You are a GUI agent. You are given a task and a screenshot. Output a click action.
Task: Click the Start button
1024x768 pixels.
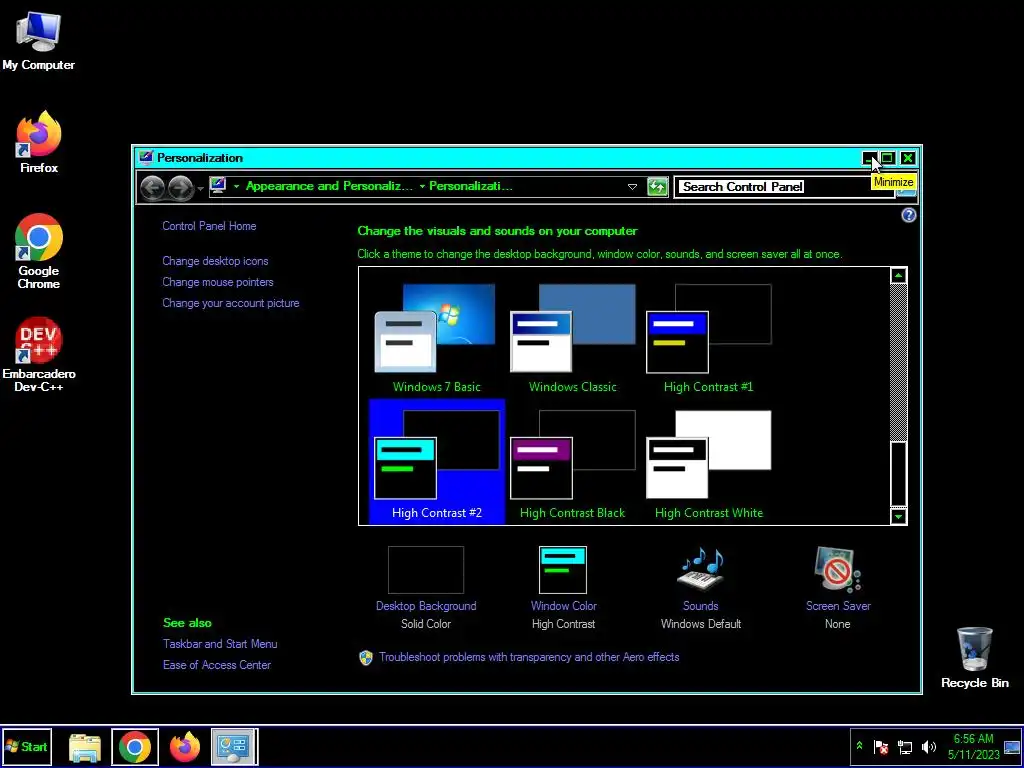(27, 746)
